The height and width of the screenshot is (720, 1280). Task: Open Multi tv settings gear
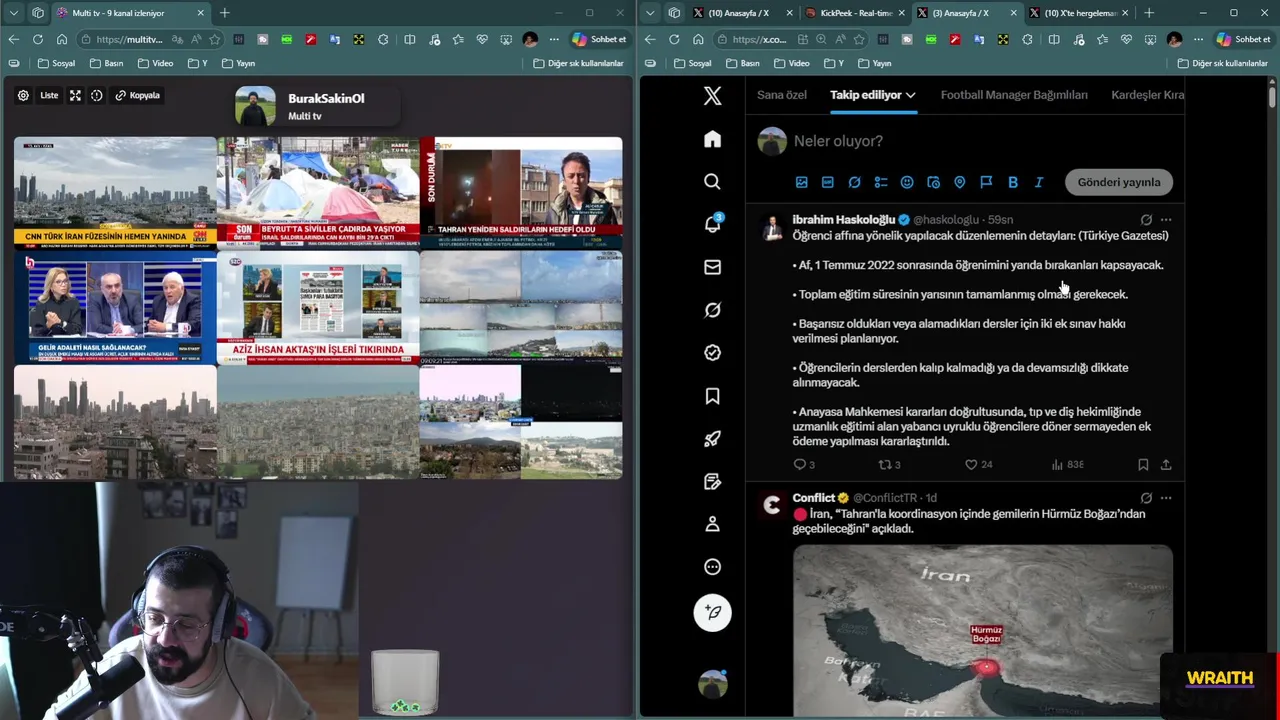coord(23,96)
